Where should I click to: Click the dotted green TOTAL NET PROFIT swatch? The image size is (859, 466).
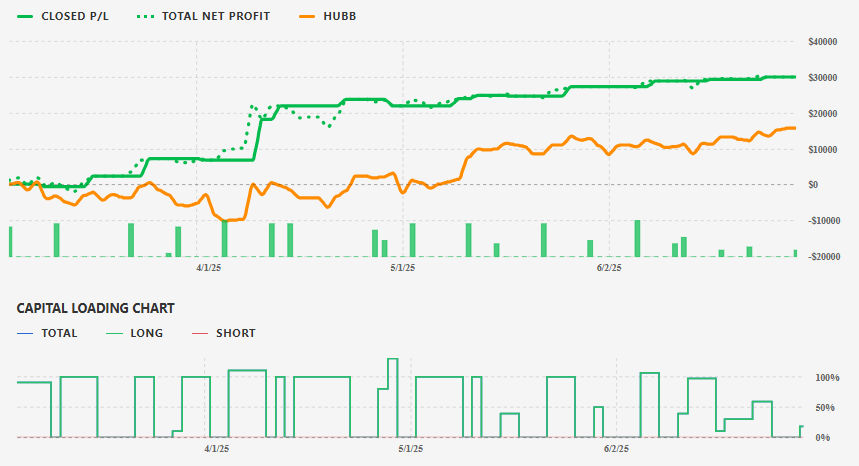click(x=145, y=16)
